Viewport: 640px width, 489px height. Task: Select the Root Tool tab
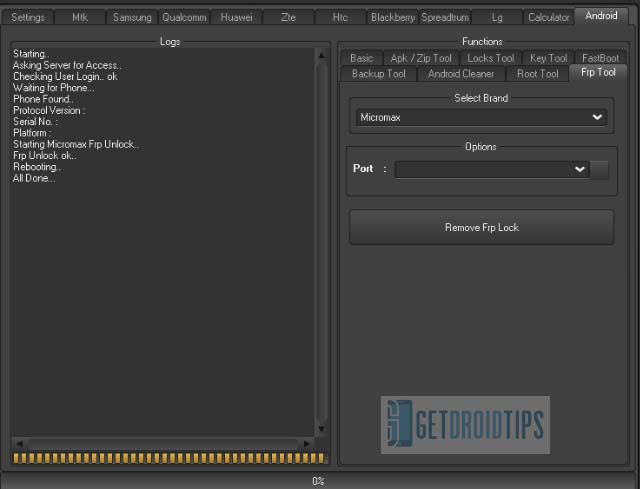538,74
